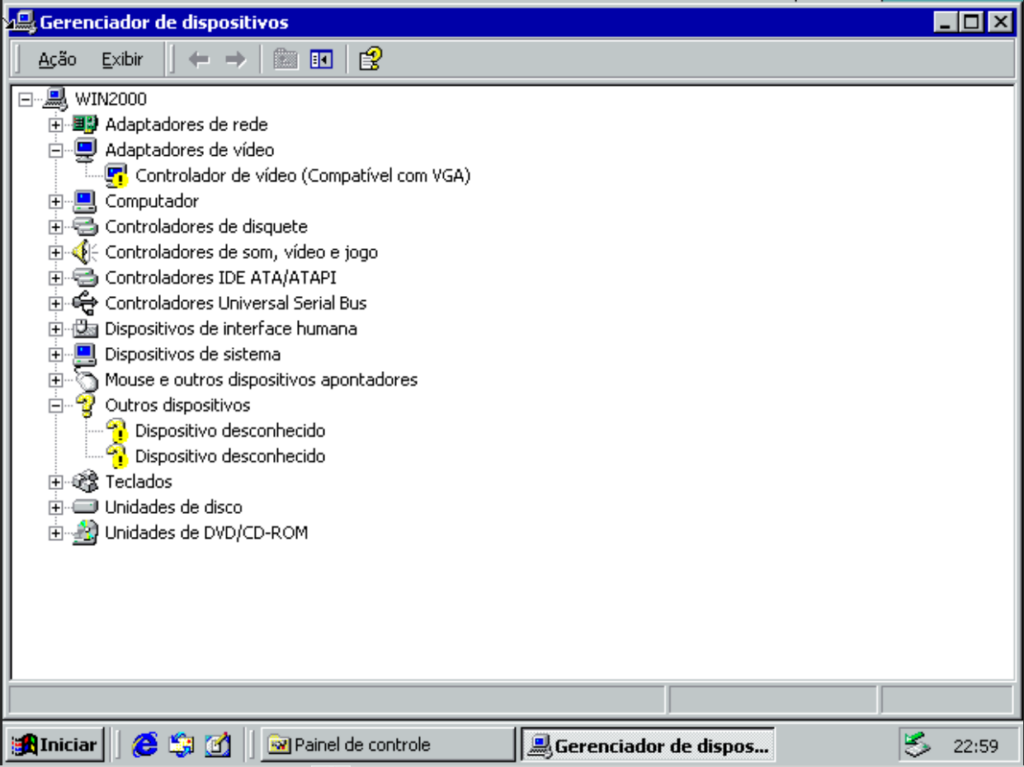The image size is (1024, 767).
Task: Select the first Dispositivo desconhecido entry
Action: [230, 431]
